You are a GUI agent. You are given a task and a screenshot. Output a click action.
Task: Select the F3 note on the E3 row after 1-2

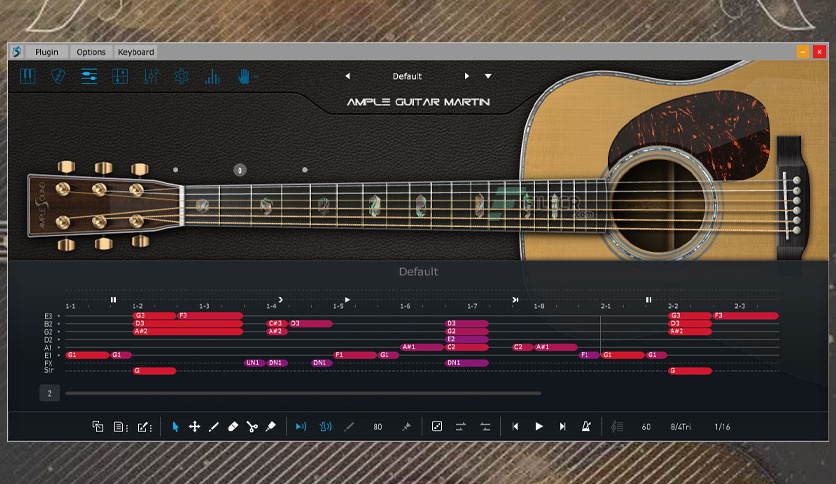tap(210, 316)
